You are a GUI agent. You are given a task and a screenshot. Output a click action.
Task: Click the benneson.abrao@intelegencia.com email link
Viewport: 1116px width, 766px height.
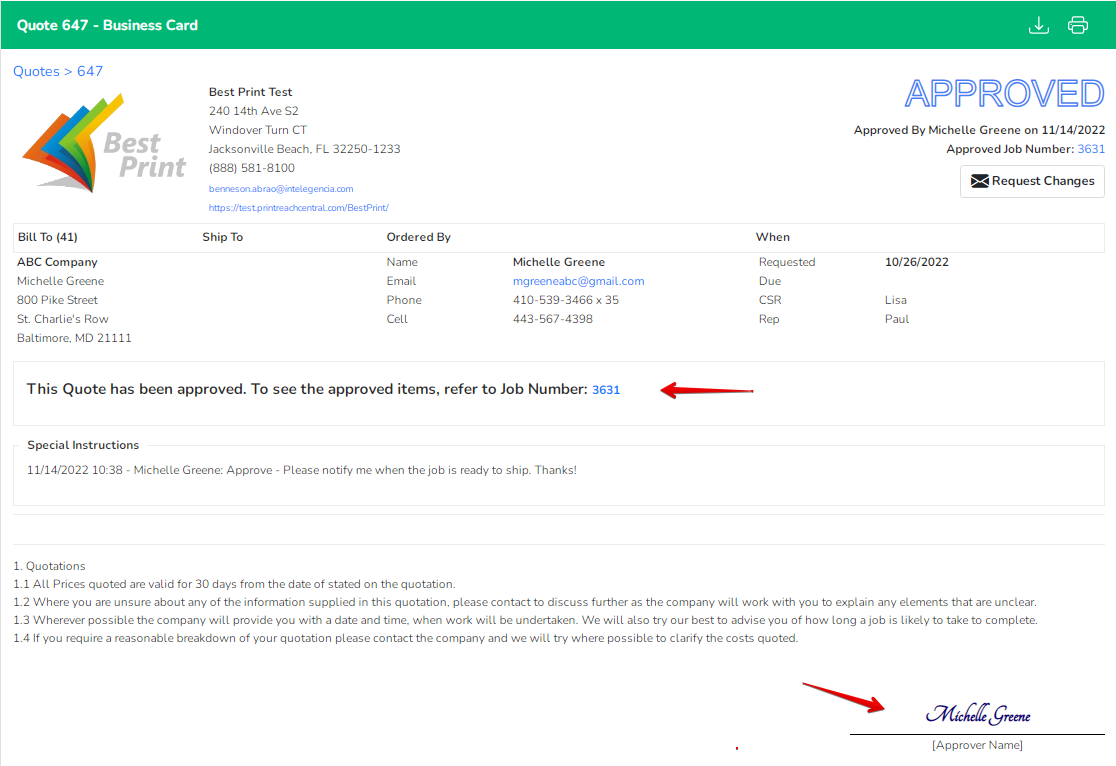coord(281,189)
